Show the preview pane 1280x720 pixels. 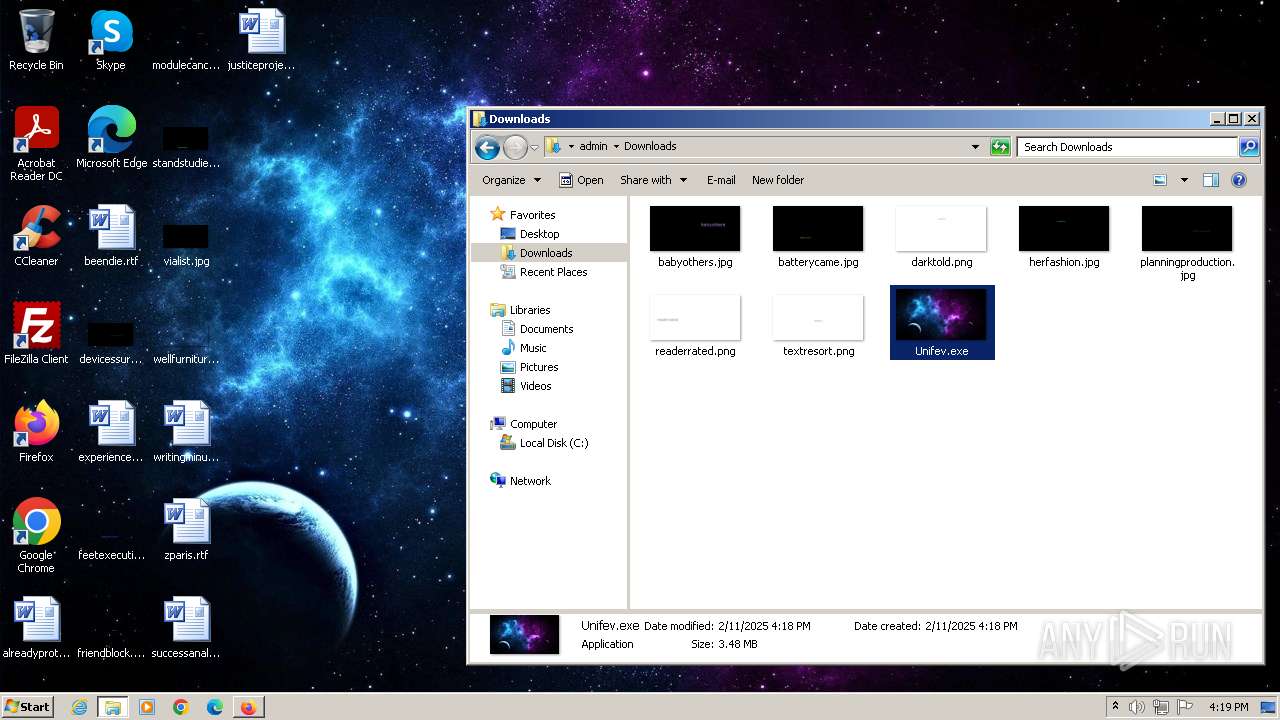(x=1211, y=180)
